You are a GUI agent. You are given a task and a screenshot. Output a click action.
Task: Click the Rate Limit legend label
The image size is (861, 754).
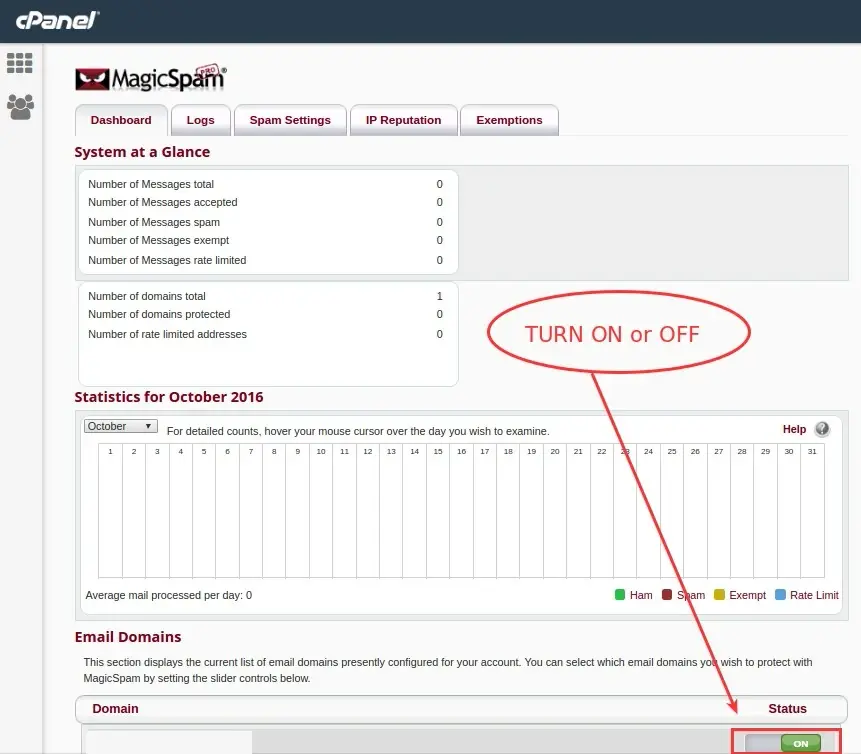click(x=814, y=595)
